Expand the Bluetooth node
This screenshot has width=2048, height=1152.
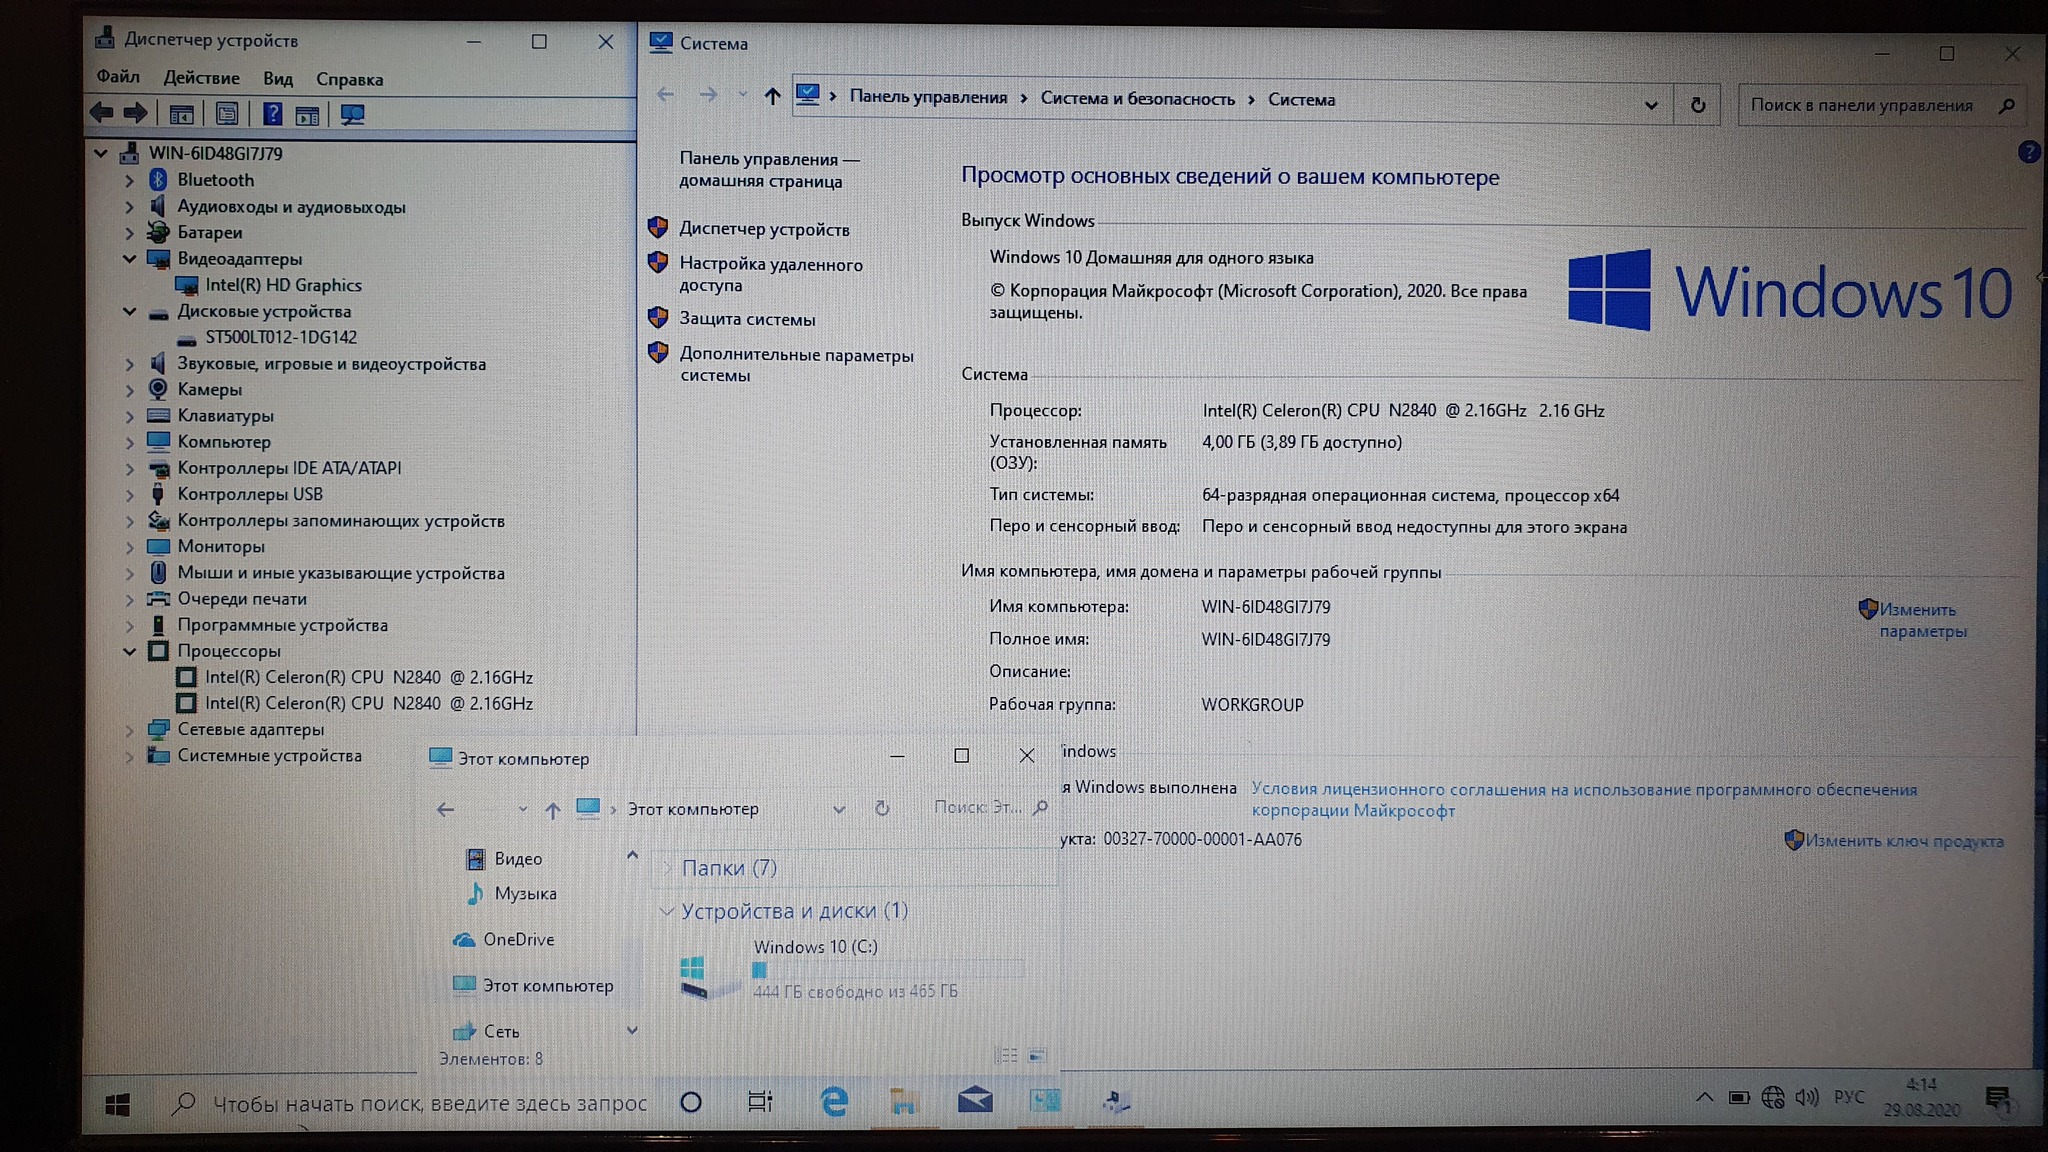[129, 181]
